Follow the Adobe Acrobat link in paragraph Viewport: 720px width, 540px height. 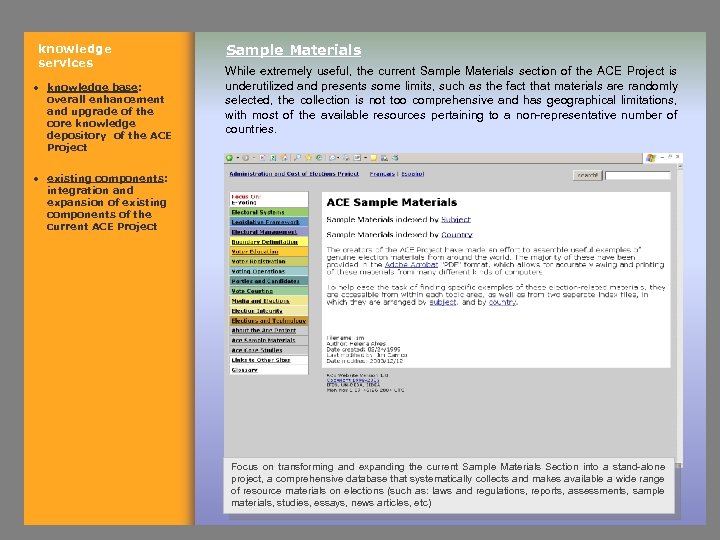tap(411, 264)
